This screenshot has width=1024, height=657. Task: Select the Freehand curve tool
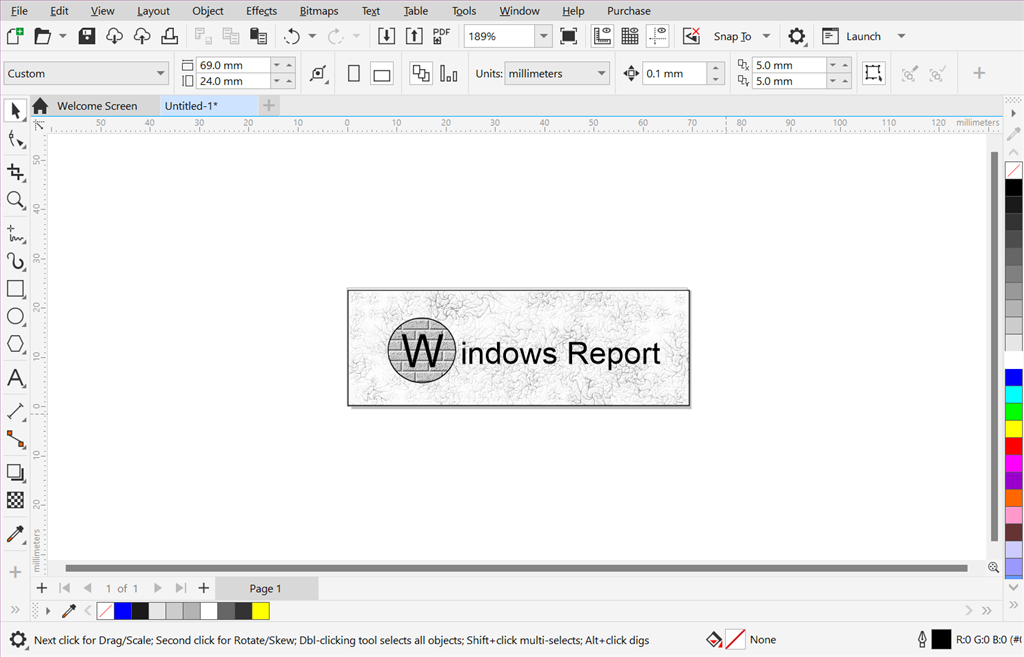pyautogui.click(x=15, y=233)
